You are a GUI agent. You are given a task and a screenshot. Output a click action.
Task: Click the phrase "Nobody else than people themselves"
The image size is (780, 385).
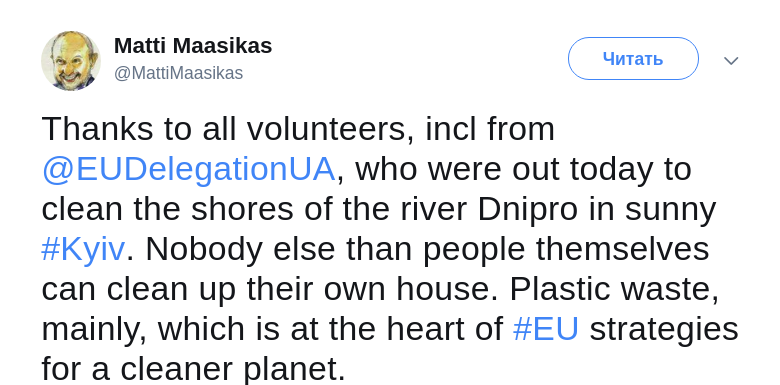427,250
